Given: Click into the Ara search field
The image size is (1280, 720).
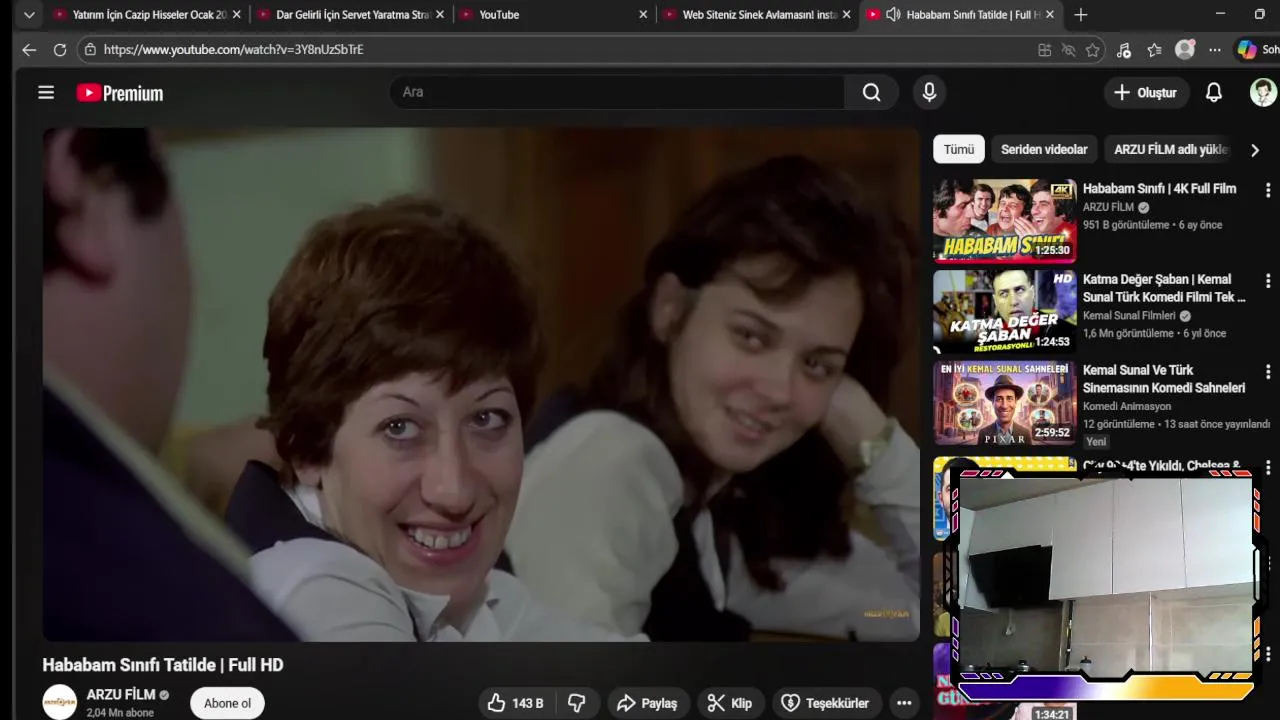Looking at the screenshot, I should [617, 92].
